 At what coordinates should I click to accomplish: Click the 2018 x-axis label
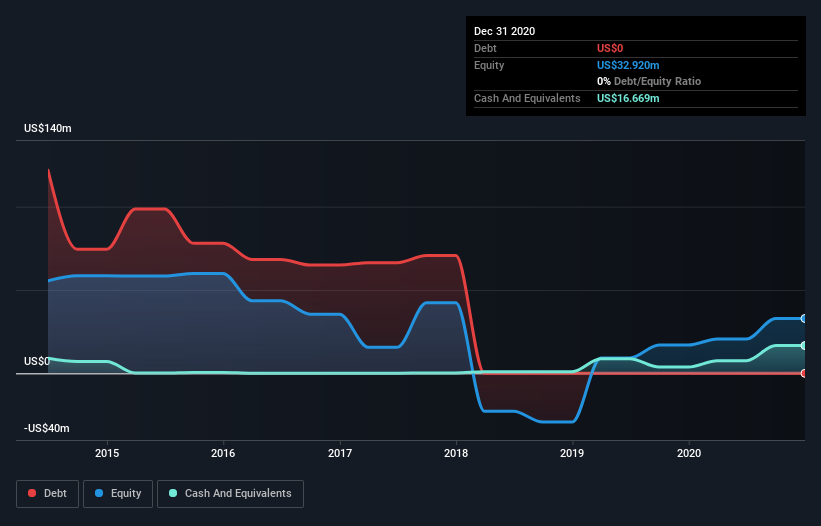point(456,453)
